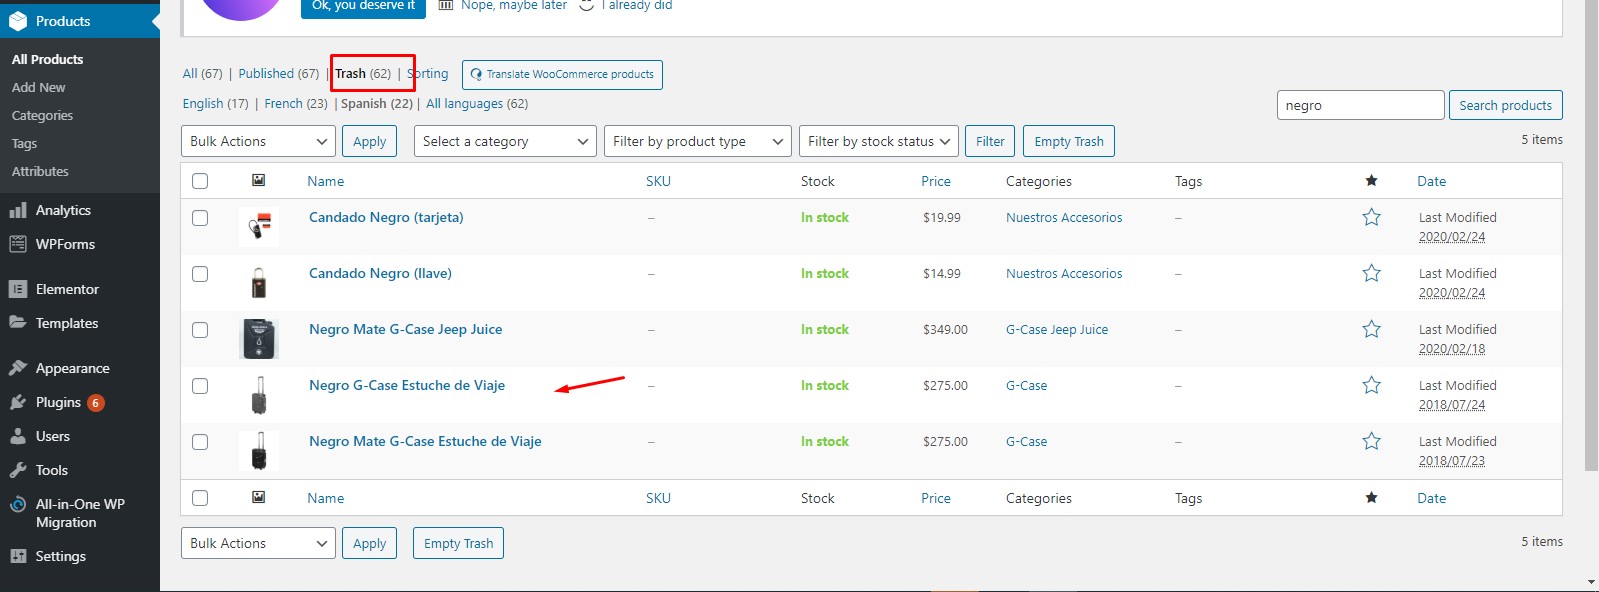Sort by the featured star column header
The width and height of the screenshot is (1599, 592).
[1371, 181]
